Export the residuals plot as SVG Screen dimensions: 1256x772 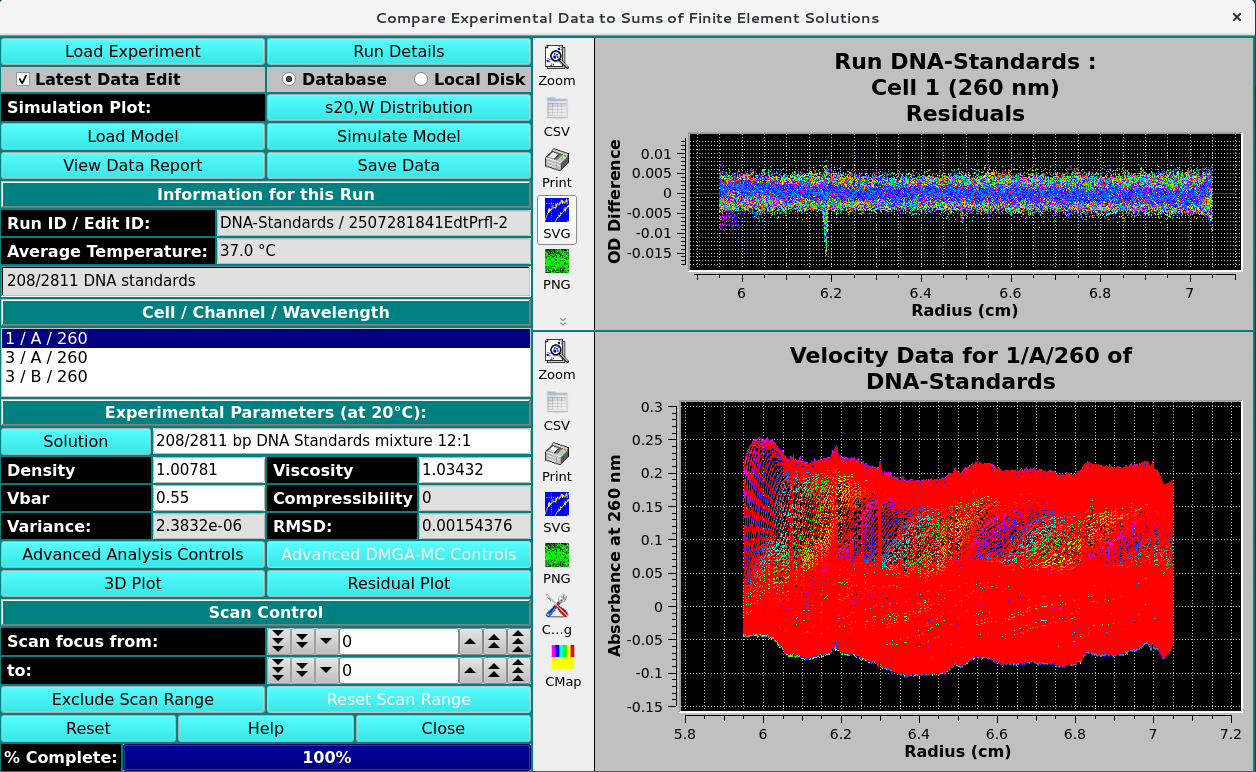(557, 212)
